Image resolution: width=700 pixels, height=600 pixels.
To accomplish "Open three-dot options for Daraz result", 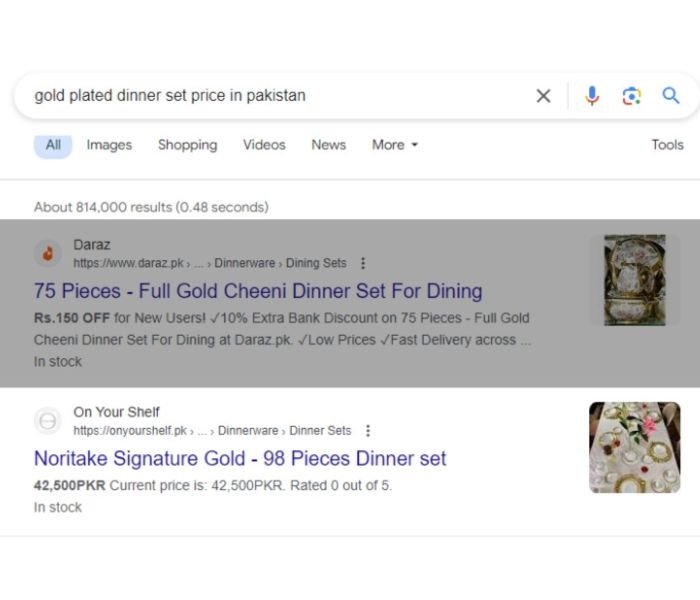I will 363,263.
